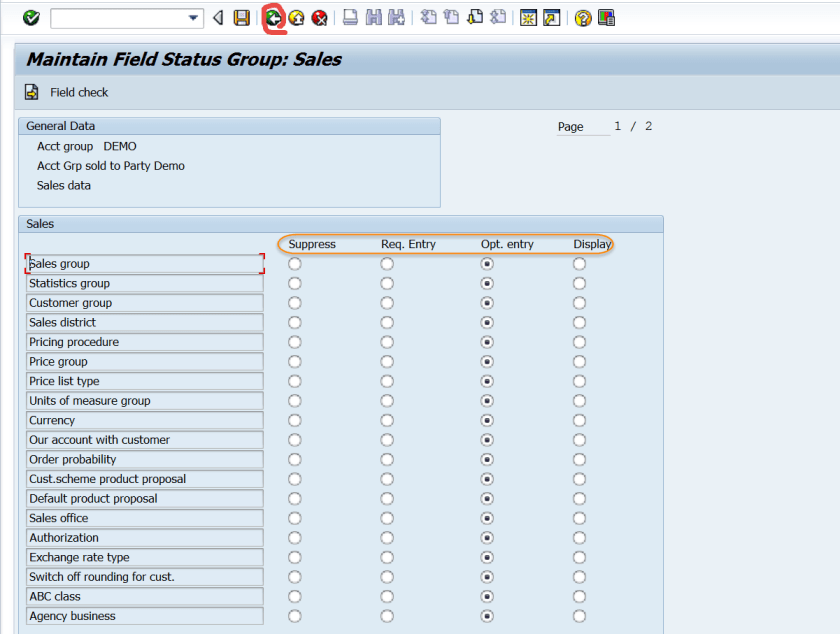Click the Req. Entry column header
Screen dimensions: 840x634
(x=408, y=244)
